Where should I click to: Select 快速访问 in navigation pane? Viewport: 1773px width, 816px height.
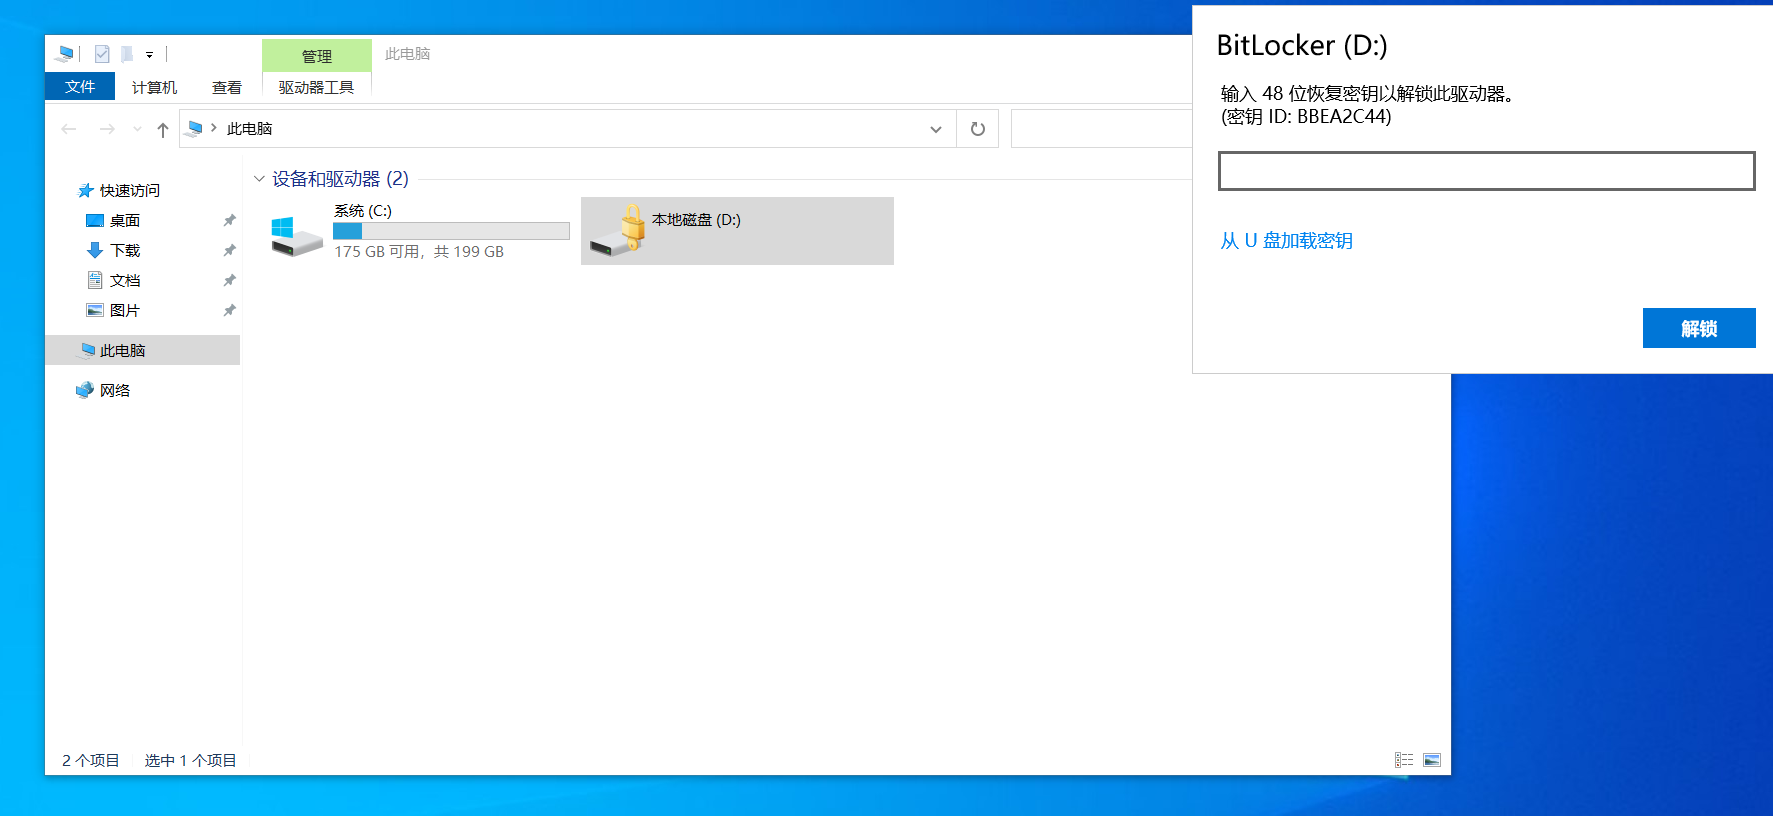(129, 190)
